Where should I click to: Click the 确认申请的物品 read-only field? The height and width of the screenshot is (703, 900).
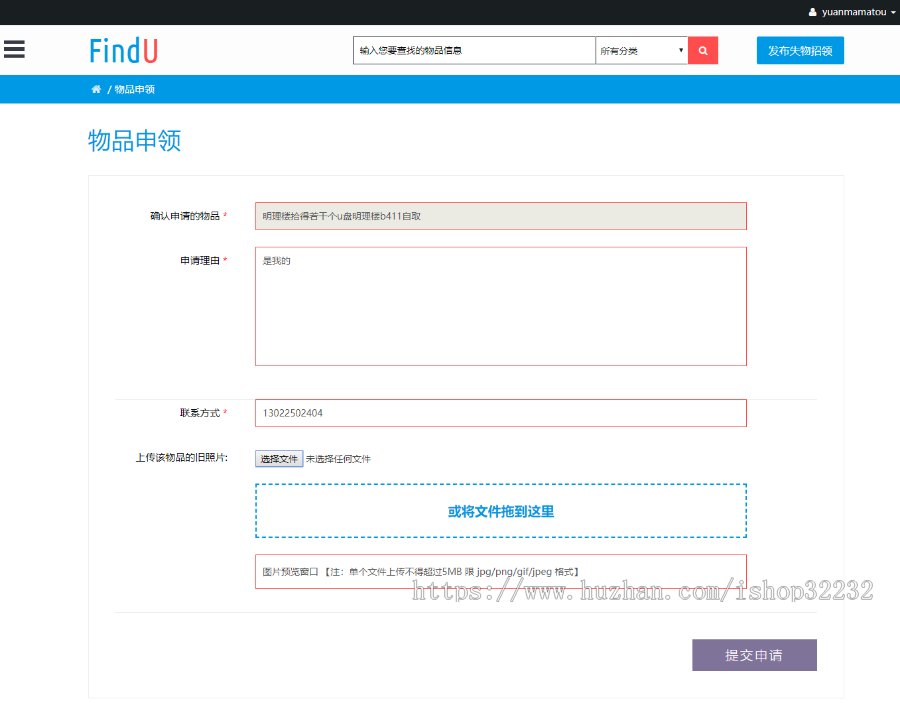pyautogui.click(x=501, y=216)
